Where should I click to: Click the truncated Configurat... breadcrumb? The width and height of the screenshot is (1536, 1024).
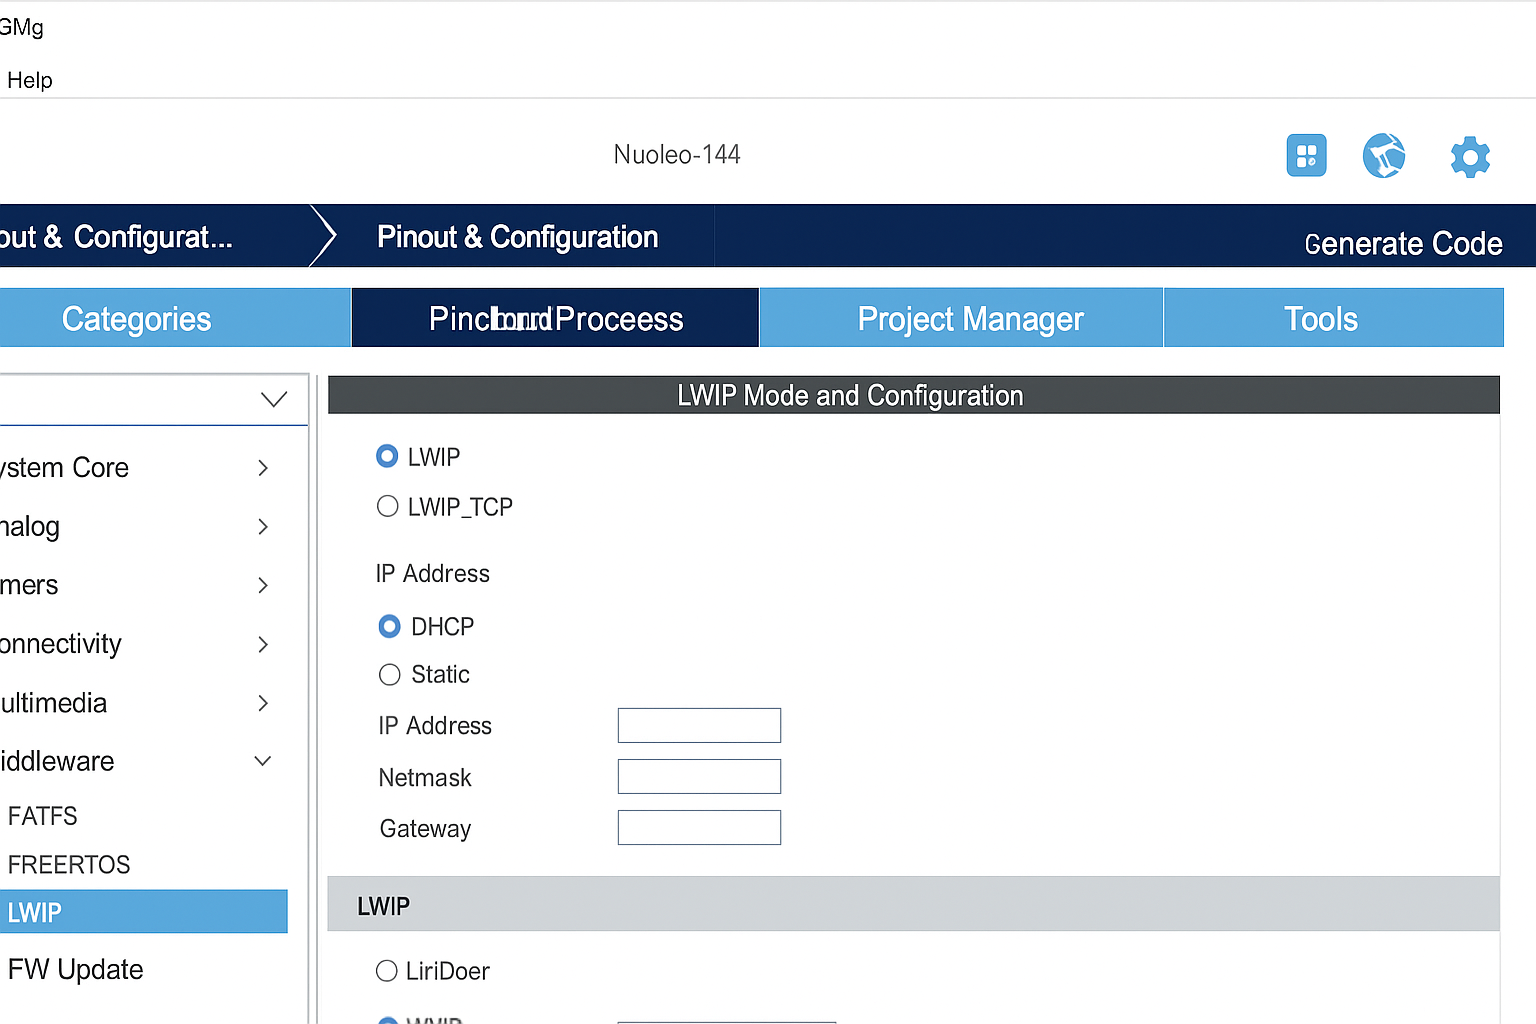(x=116, y=237)
